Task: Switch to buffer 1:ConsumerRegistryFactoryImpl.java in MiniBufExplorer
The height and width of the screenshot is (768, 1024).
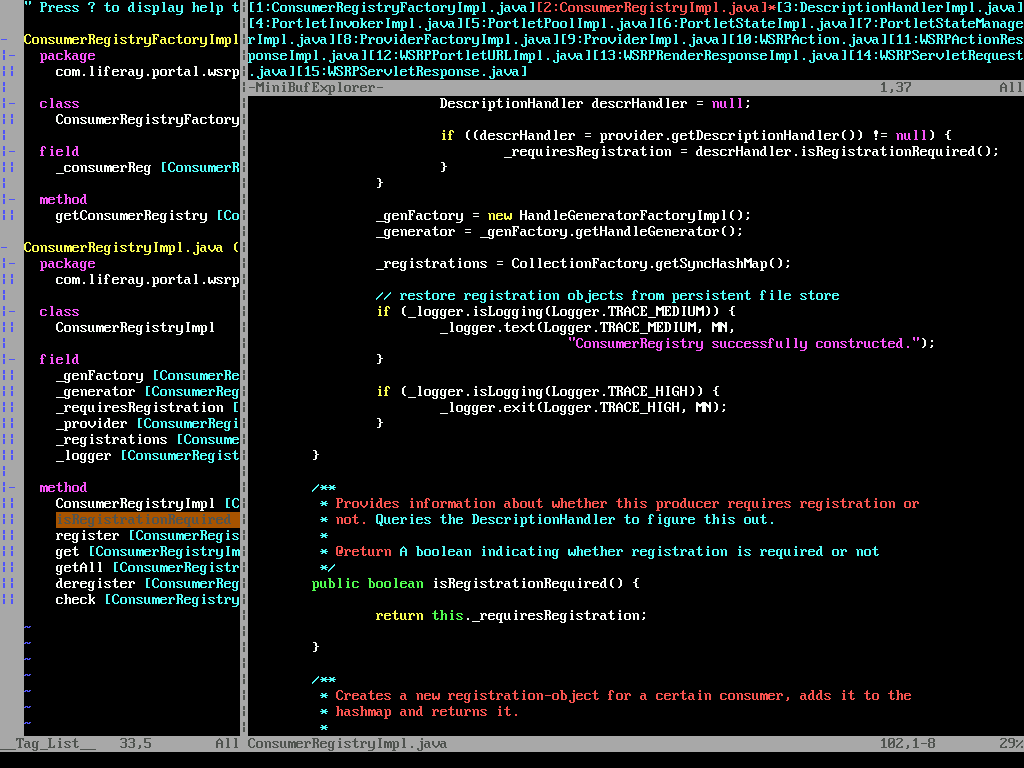Action: 391,8
